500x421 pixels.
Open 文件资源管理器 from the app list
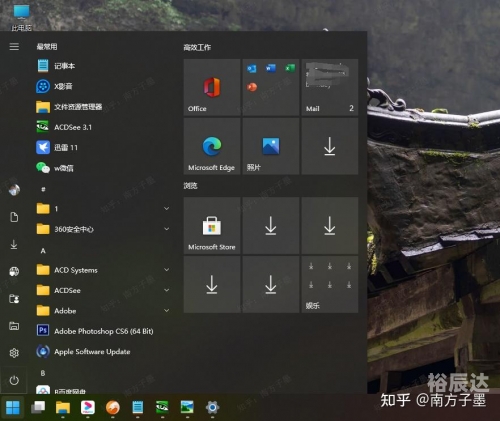click(x=69, y=107)
